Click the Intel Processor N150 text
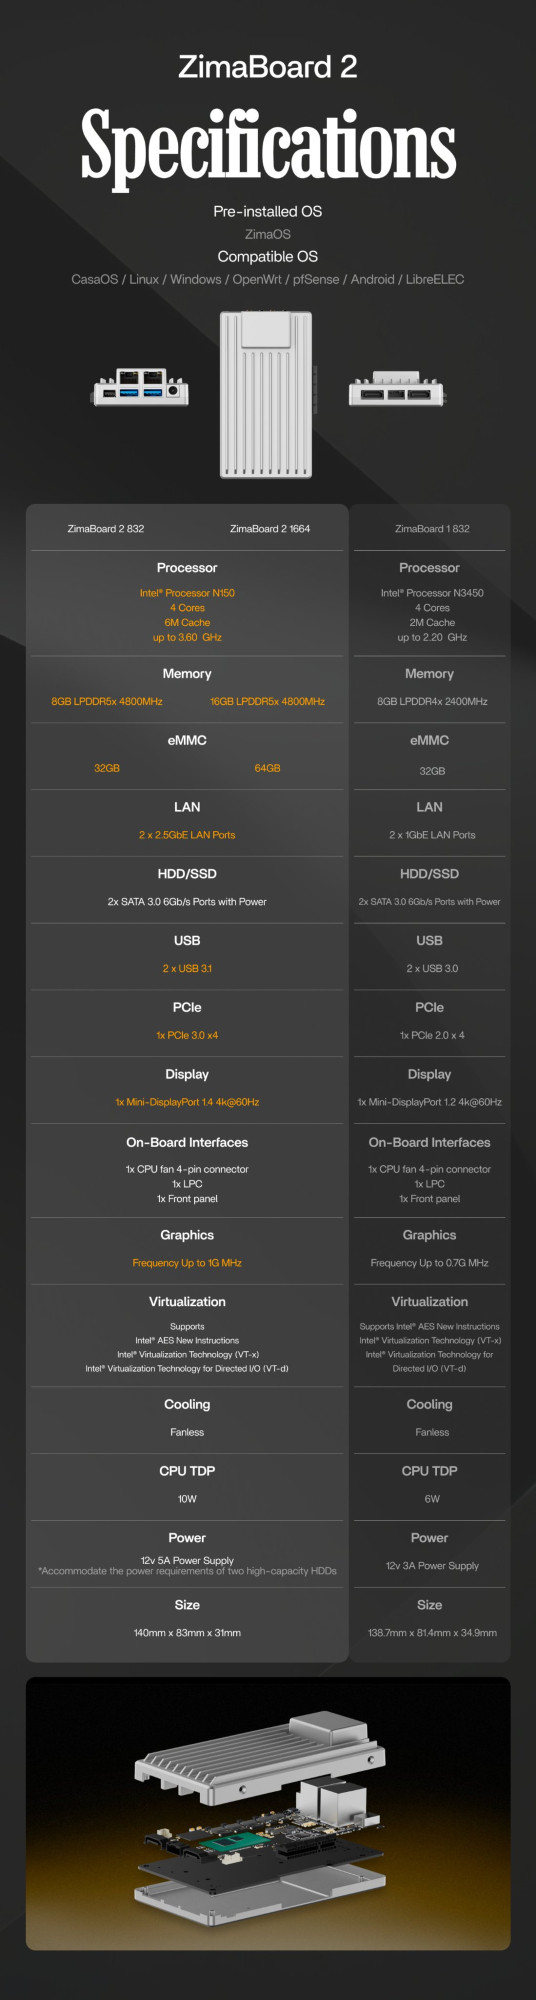This screenshot has height=2000, width=536. pos(187,593)
